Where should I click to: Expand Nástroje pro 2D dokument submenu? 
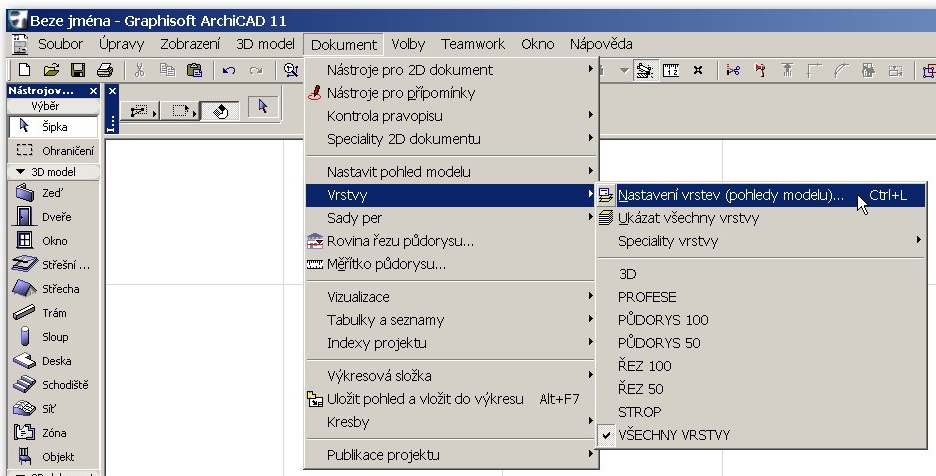pos(452,70)
